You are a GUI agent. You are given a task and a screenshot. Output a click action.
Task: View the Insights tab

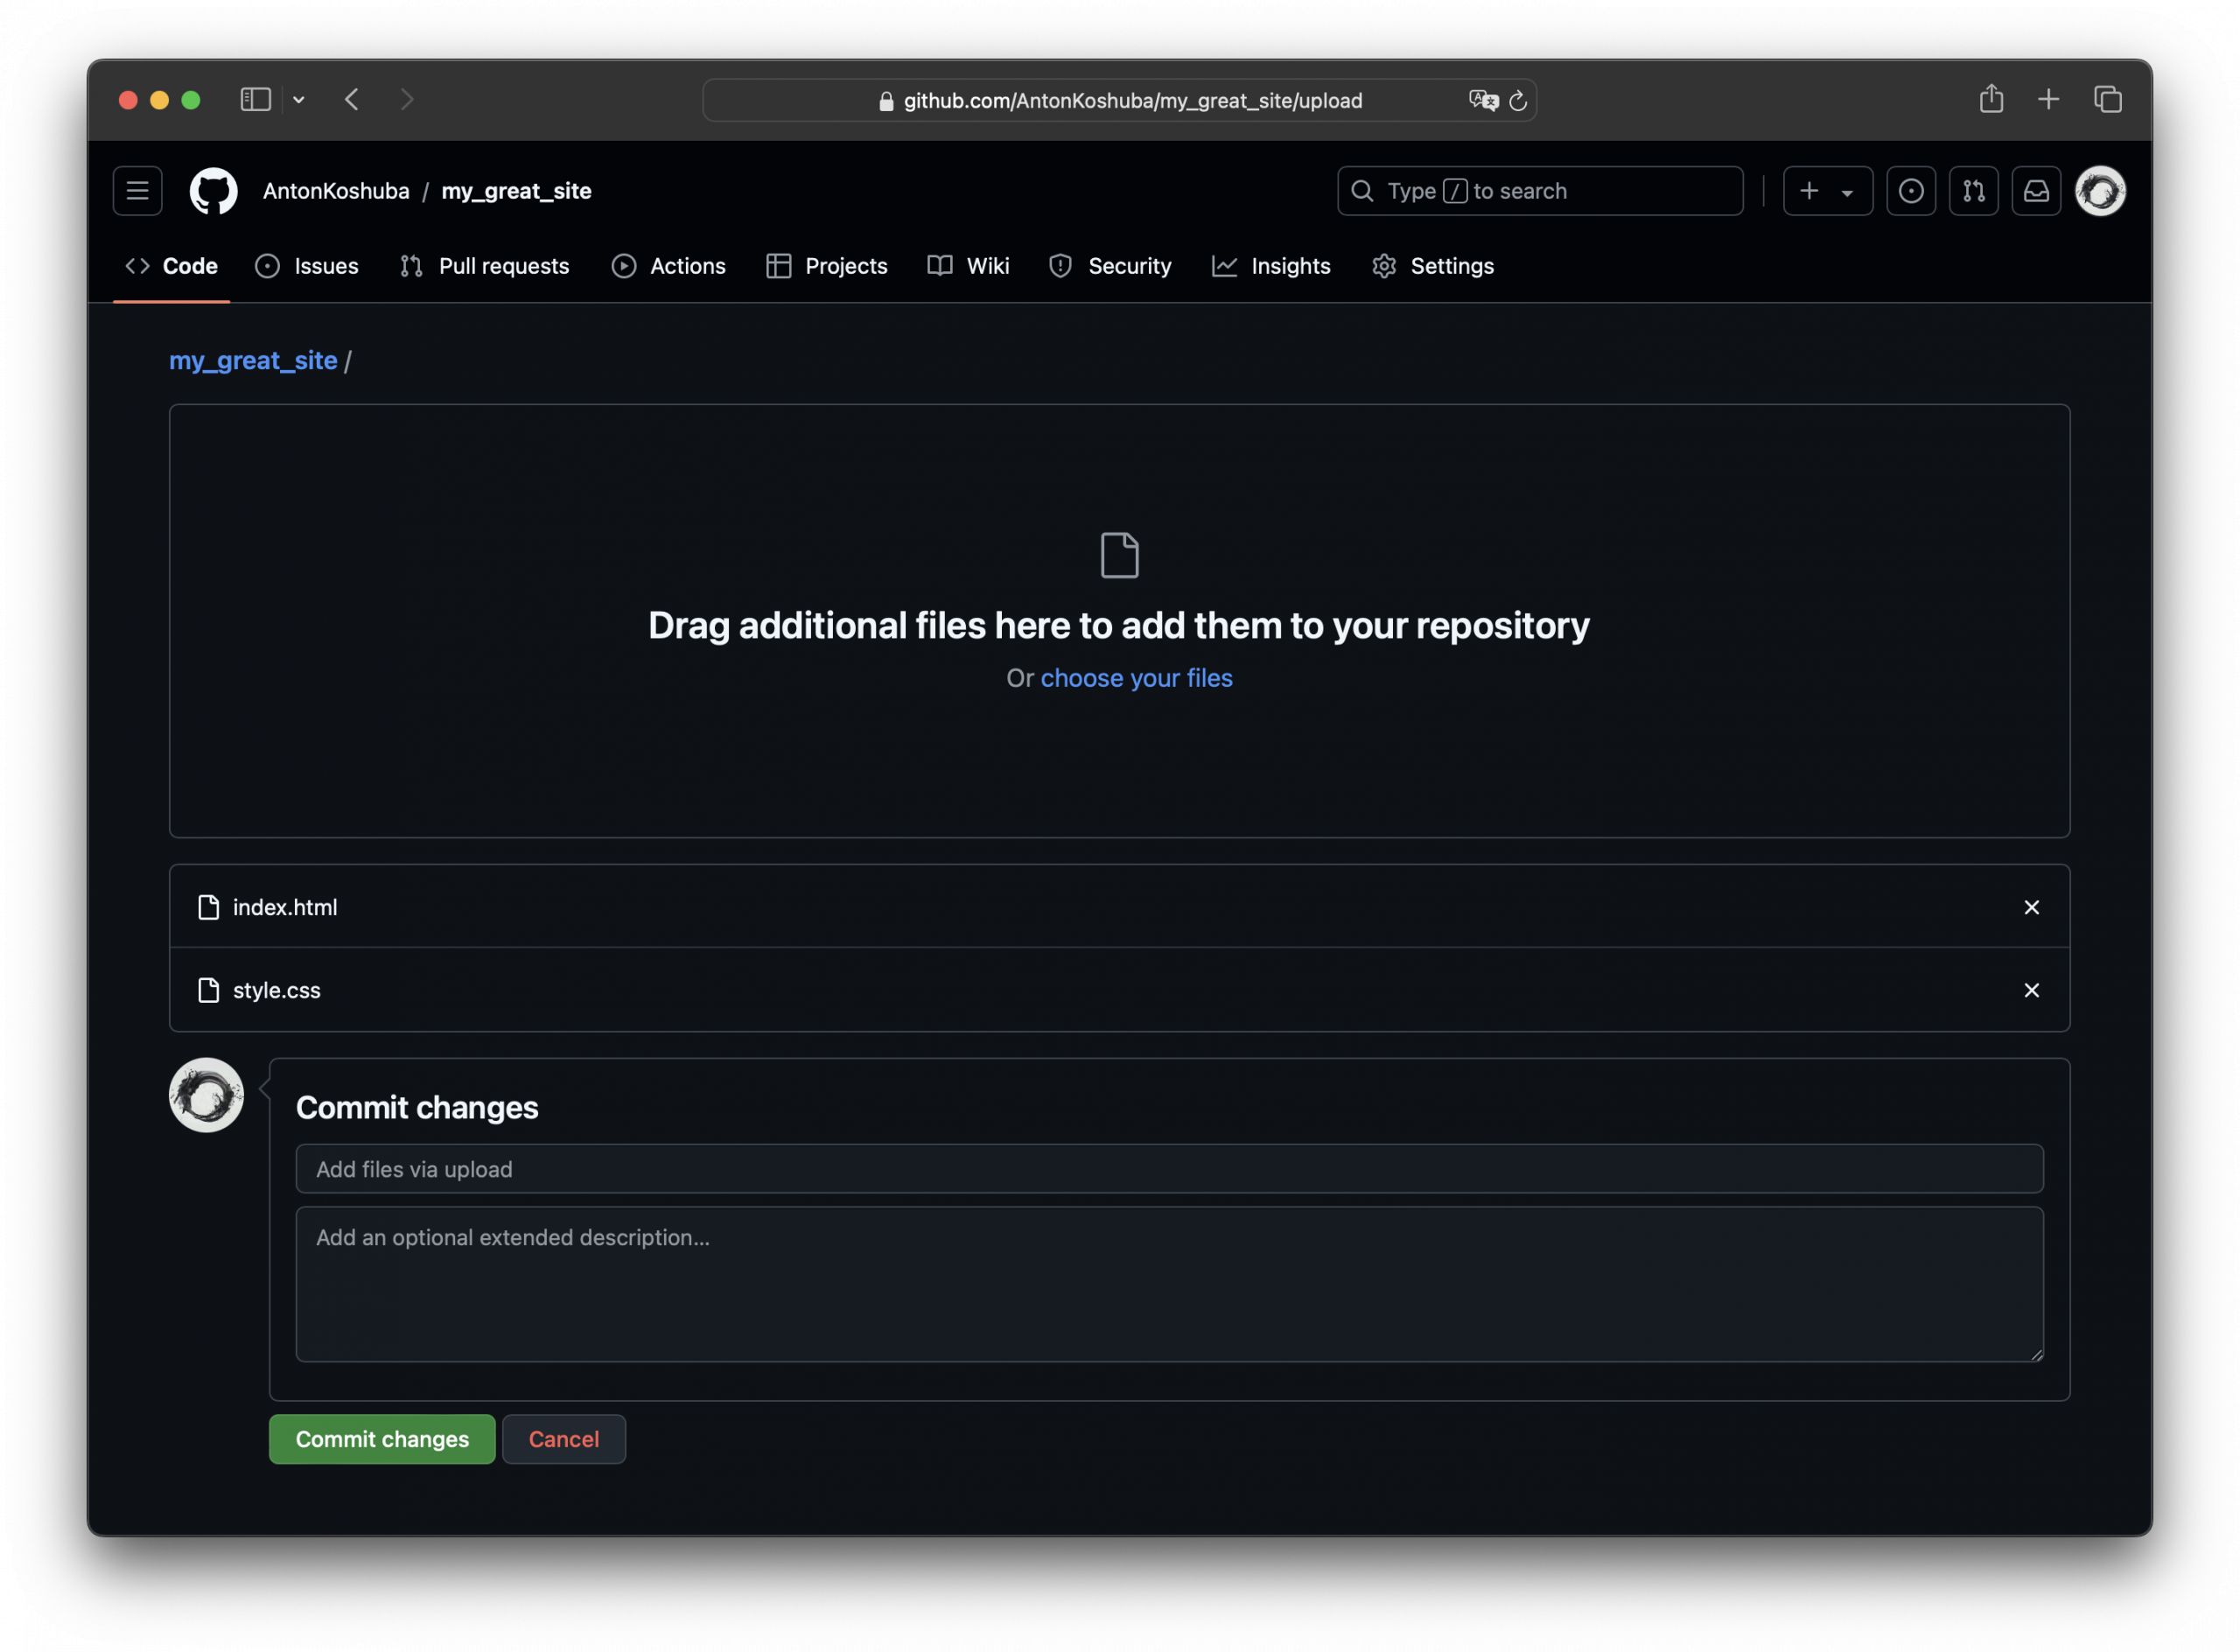coord(1271,266)
